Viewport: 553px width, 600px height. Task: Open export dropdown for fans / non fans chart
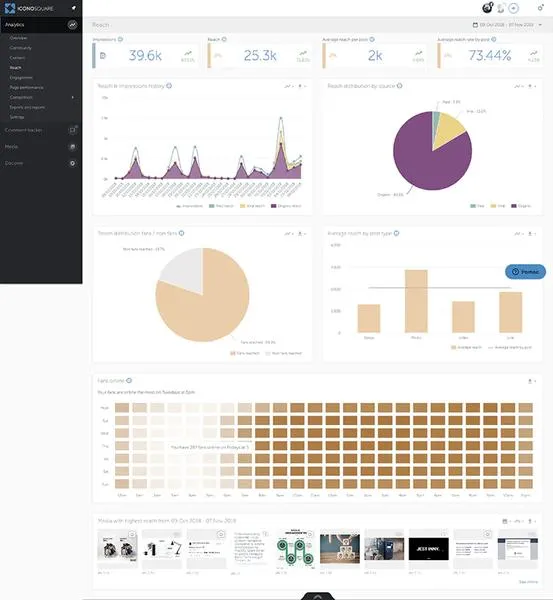coord(302,233)
